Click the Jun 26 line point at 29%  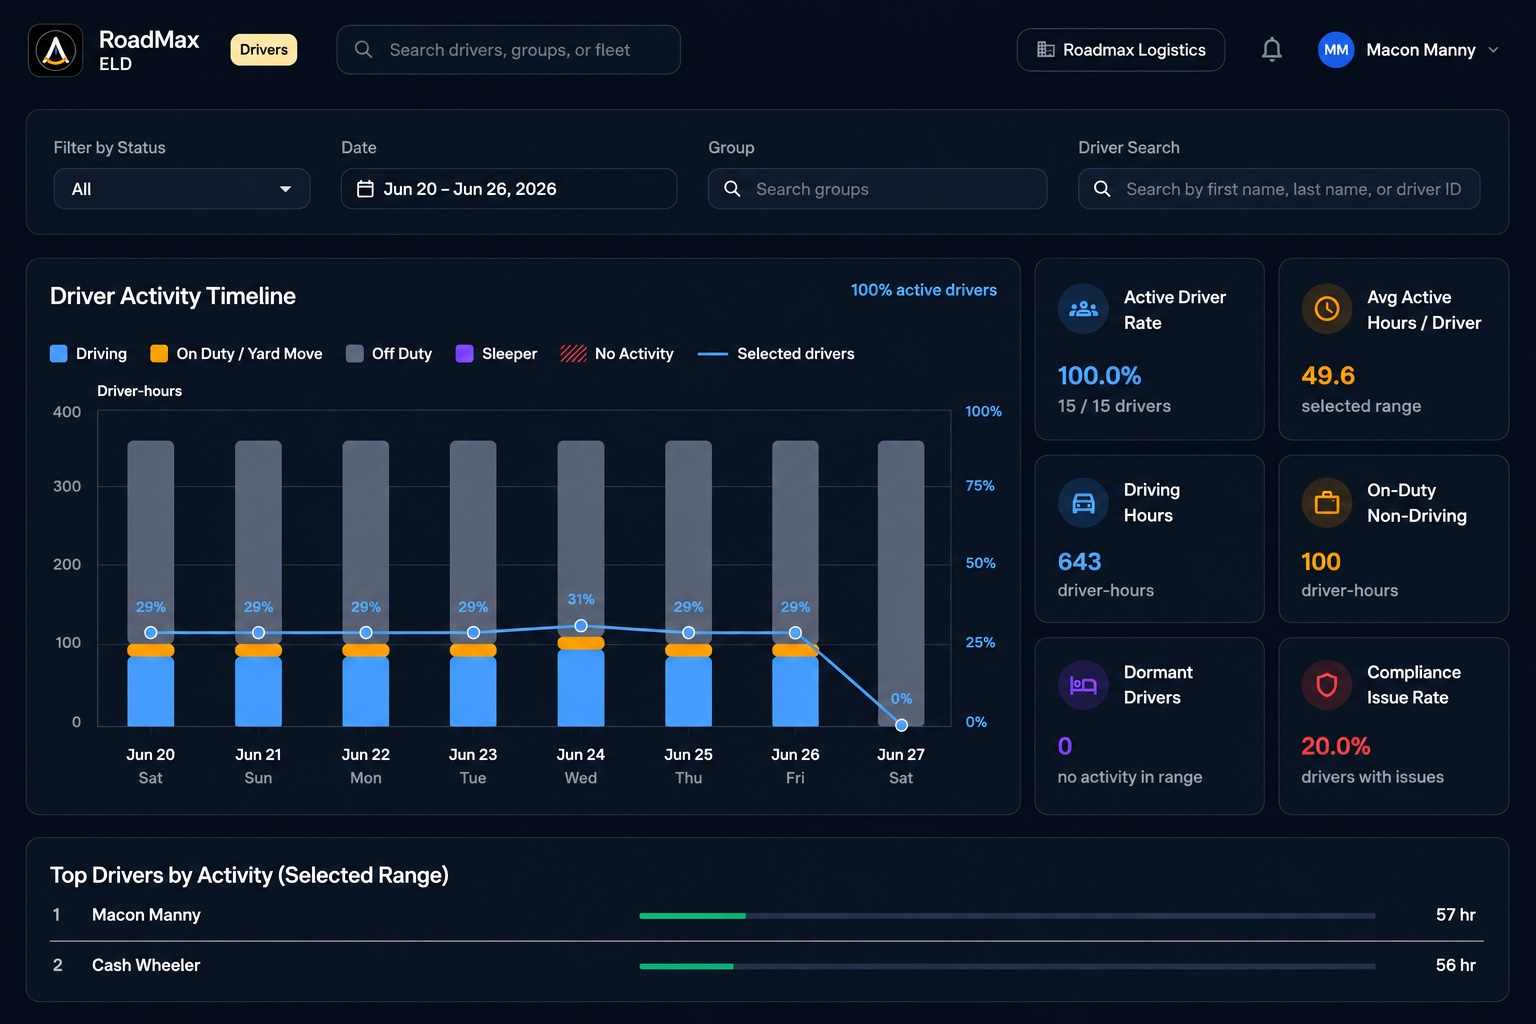(795, 633)
